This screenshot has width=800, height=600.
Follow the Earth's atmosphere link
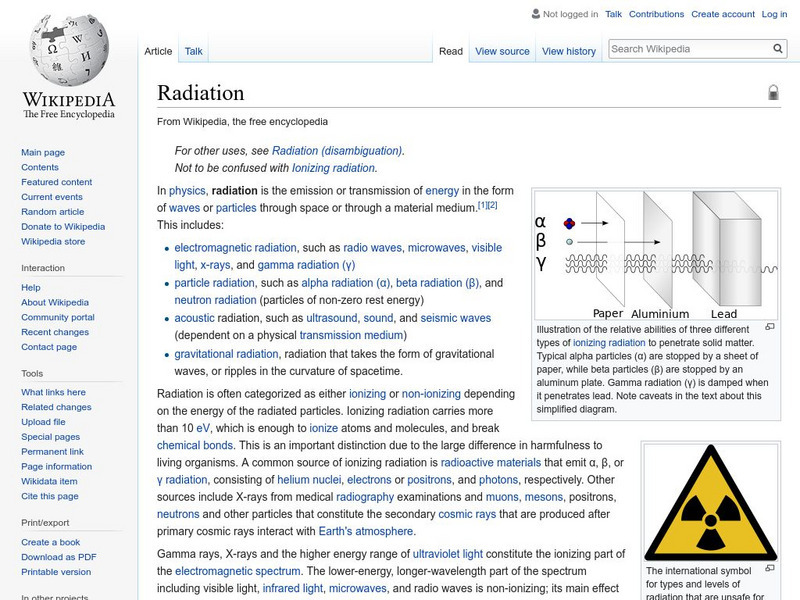pyautogui.click(x=366, y=531)
